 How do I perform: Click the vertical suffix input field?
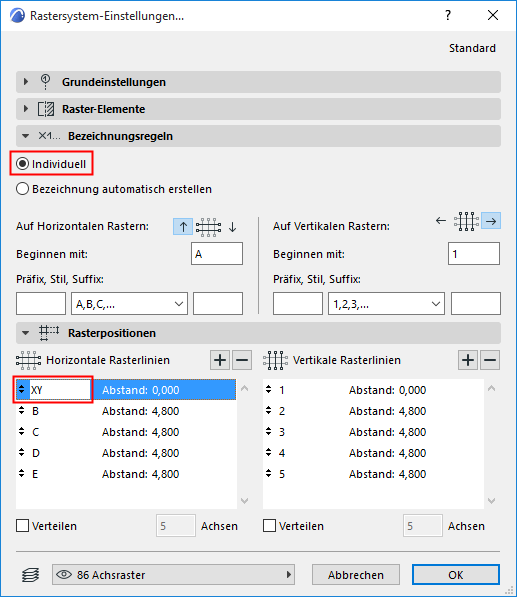476,303
